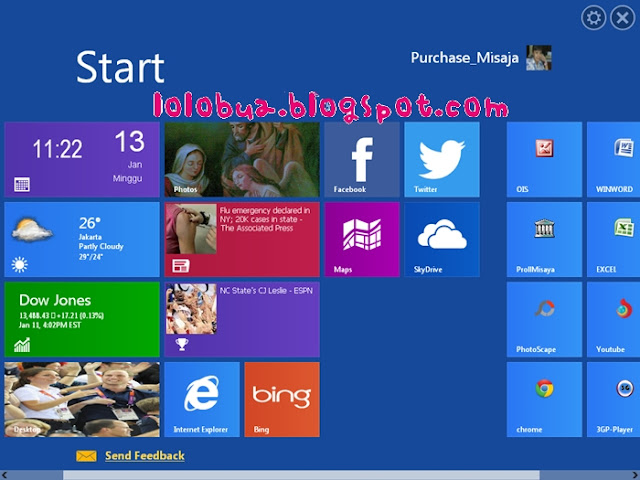Image resolution: width=640 pixels, height=480 pixels.
Task: Launch the chrome tile
Action: [x=544, y=400]
